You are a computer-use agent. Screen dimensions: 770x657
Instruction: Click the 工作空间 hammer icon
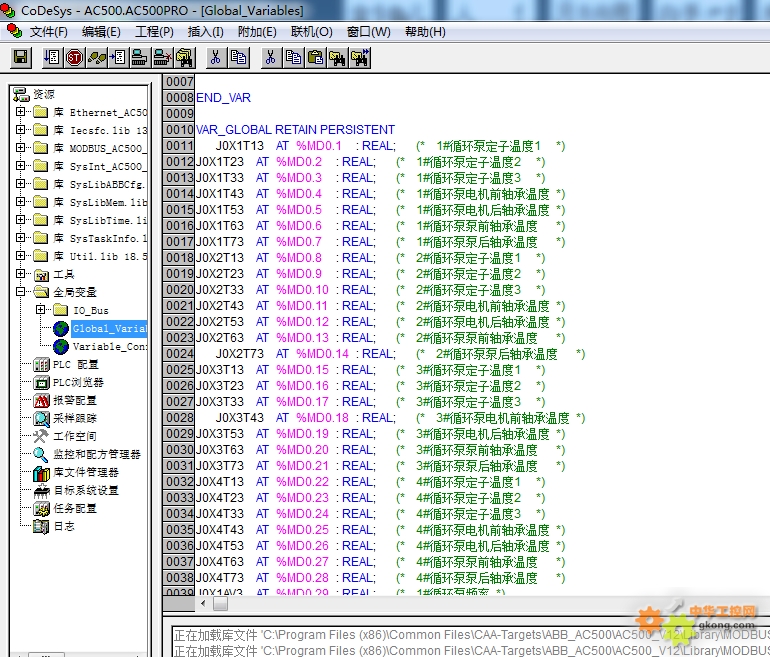click(41, 436)
